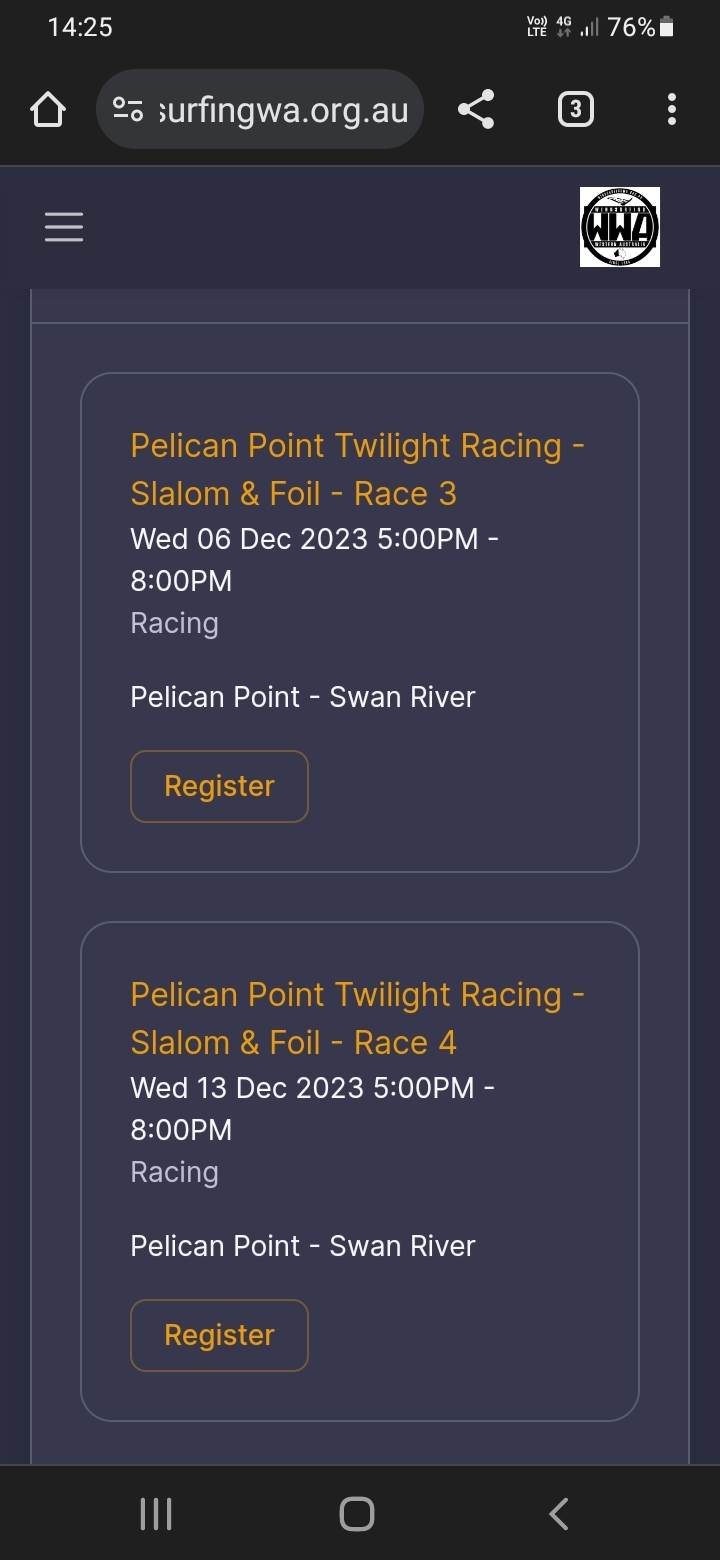Register for Twilight Racing Race 3
The width and height of the screenshot is (720, 1560).
click(219, 786)
